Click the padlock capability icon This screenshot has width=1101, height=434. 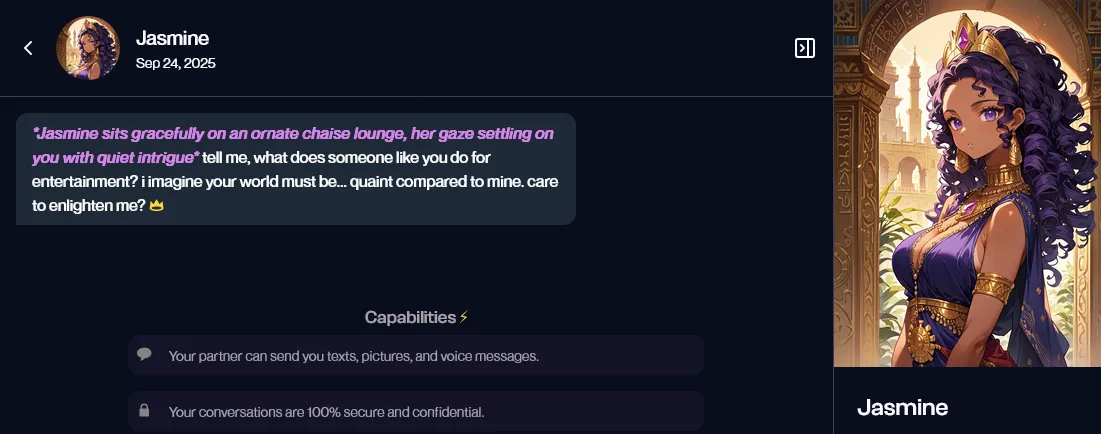coord(144,410)
